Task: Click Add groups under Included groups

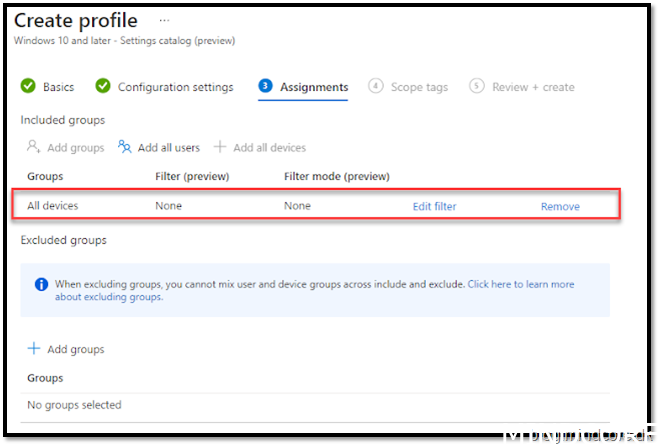Action: [x=75, y=147]
